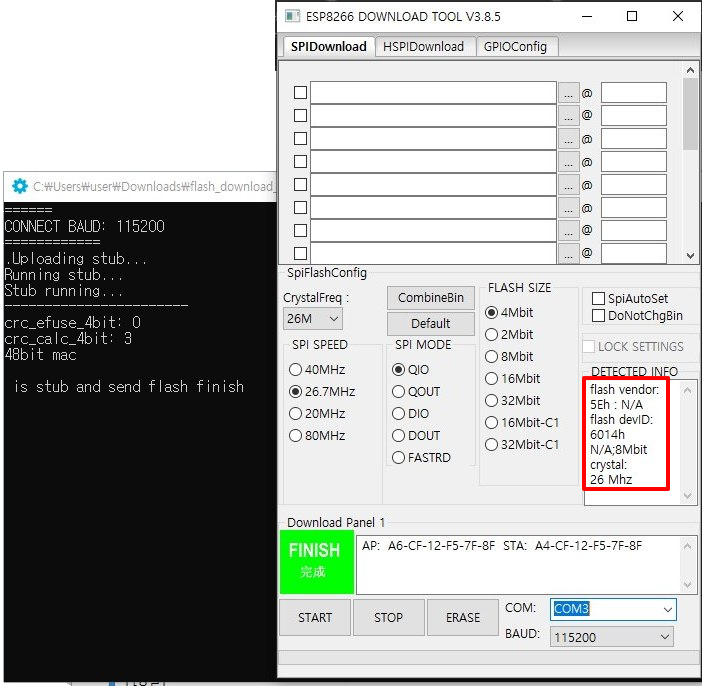Choose 32Mbit-C1 flash size

pos(522,444)
